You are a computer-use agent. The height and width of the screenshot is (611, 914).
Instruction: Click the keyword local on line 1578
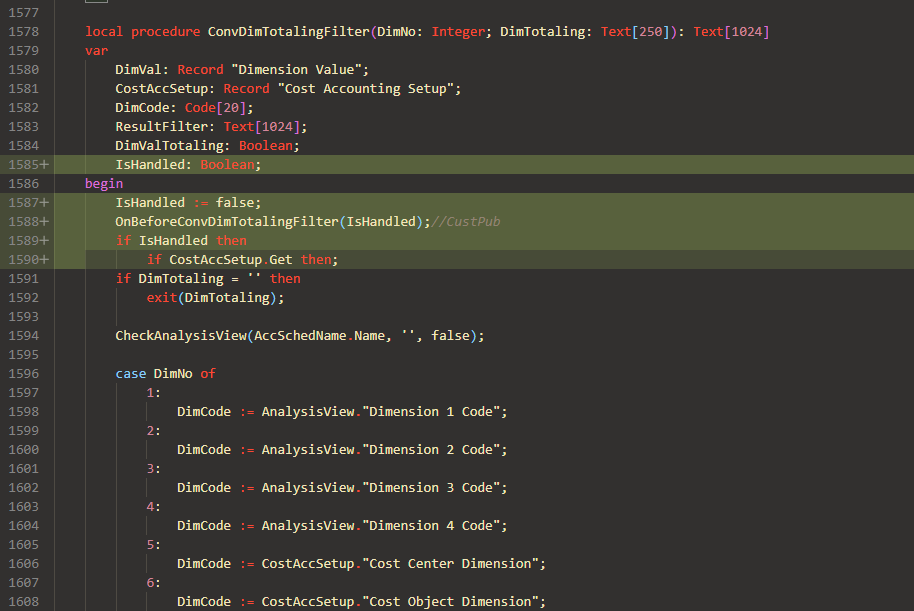tap(104, 31)
